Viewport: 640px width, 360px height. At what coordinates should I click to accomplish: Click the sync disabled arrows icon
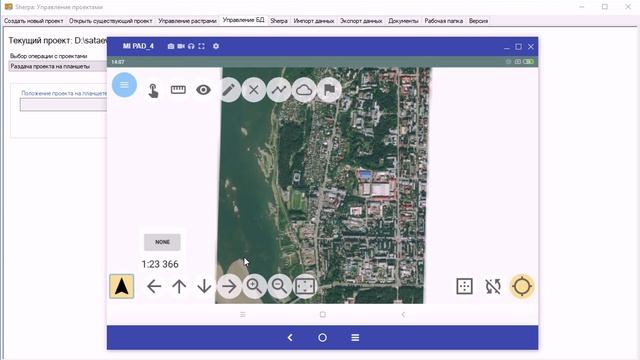click(x=493, y=286)
